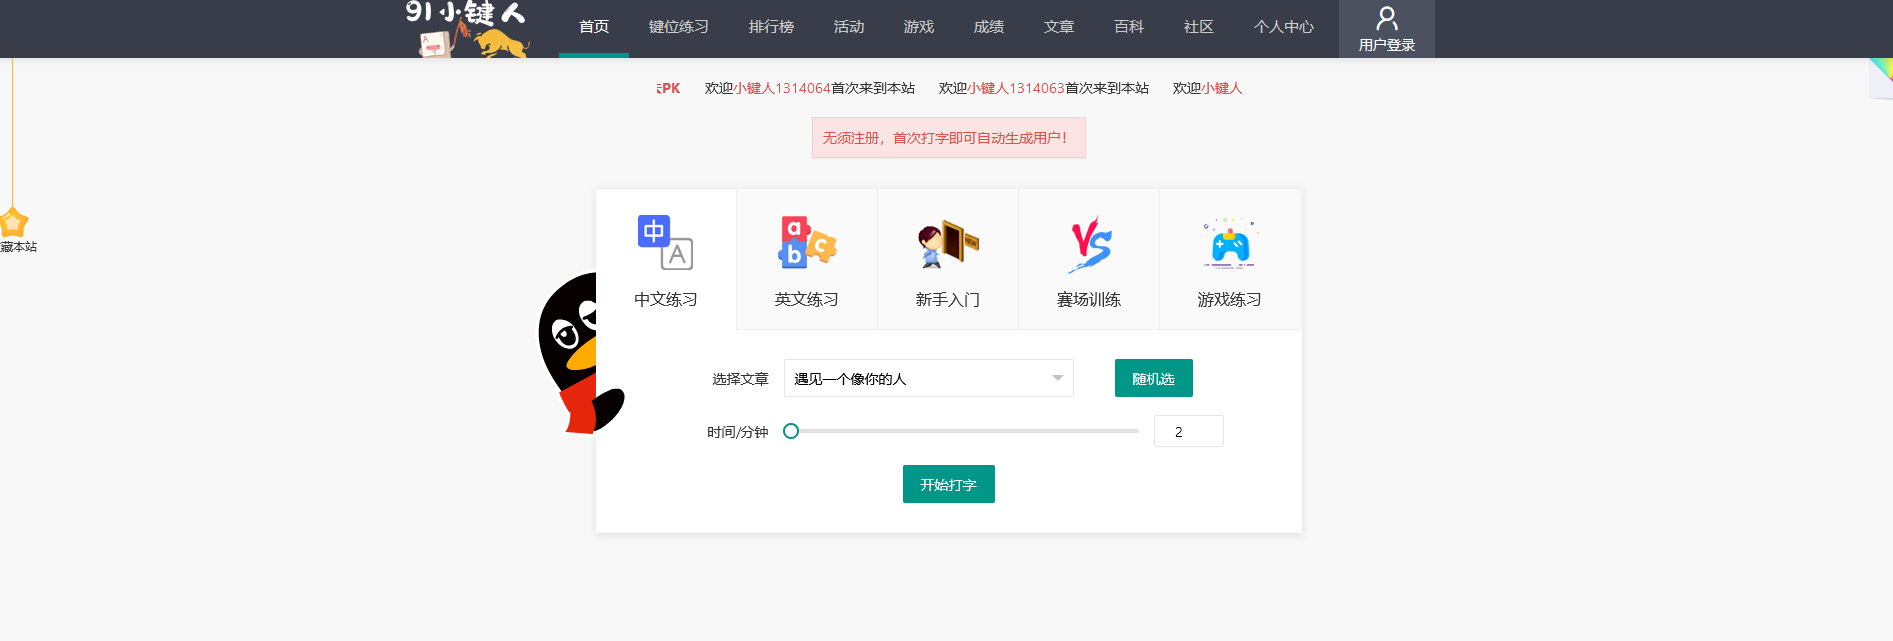1893x641 pixels.
Task: Select the 中文练习 tab label
Action: pyautogui.click(x=666, y=300)
